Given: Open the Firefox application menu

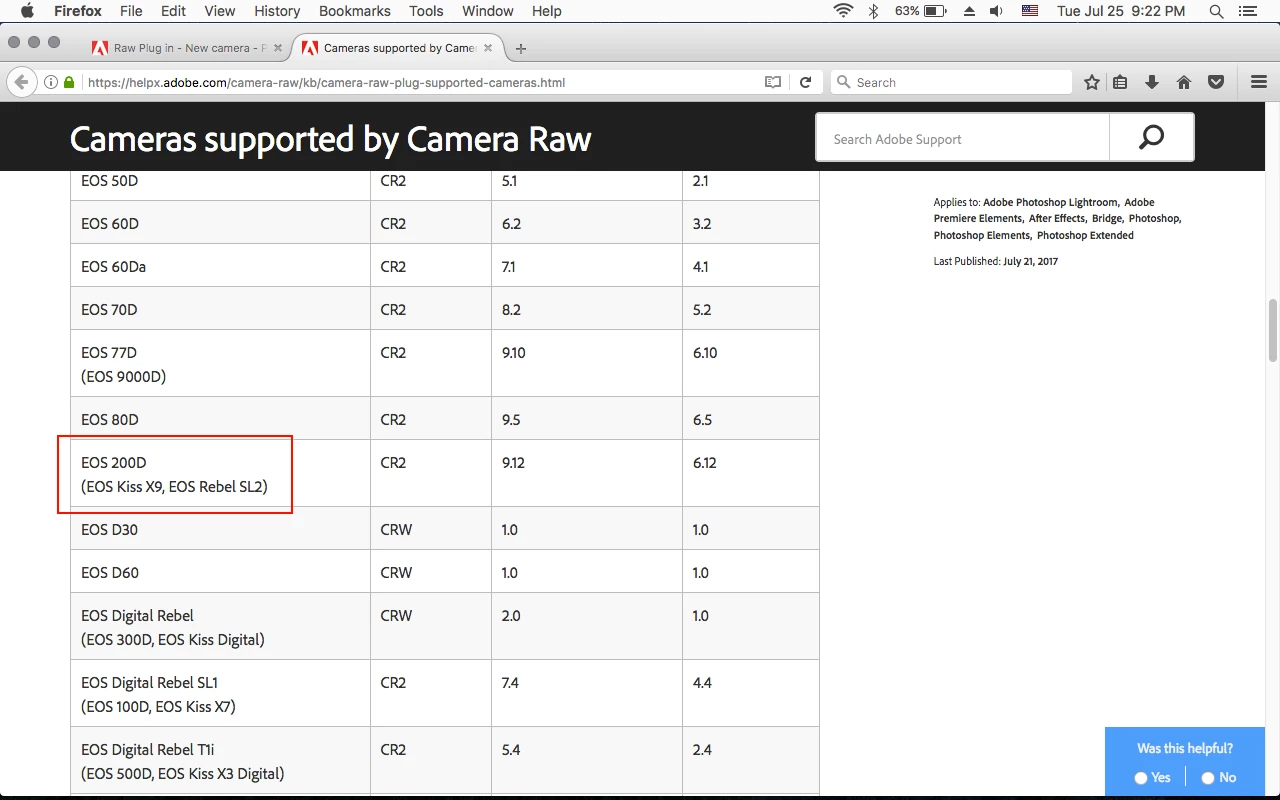Looking at the screenshot, I should [77, 11].
